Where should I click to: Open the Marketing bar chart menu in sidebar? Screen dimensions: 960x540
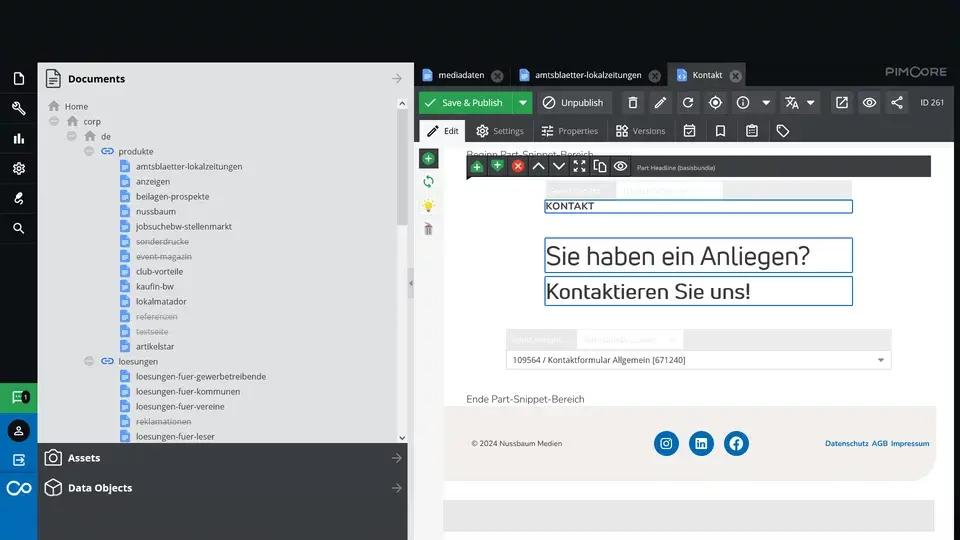(x=18, y=138)
